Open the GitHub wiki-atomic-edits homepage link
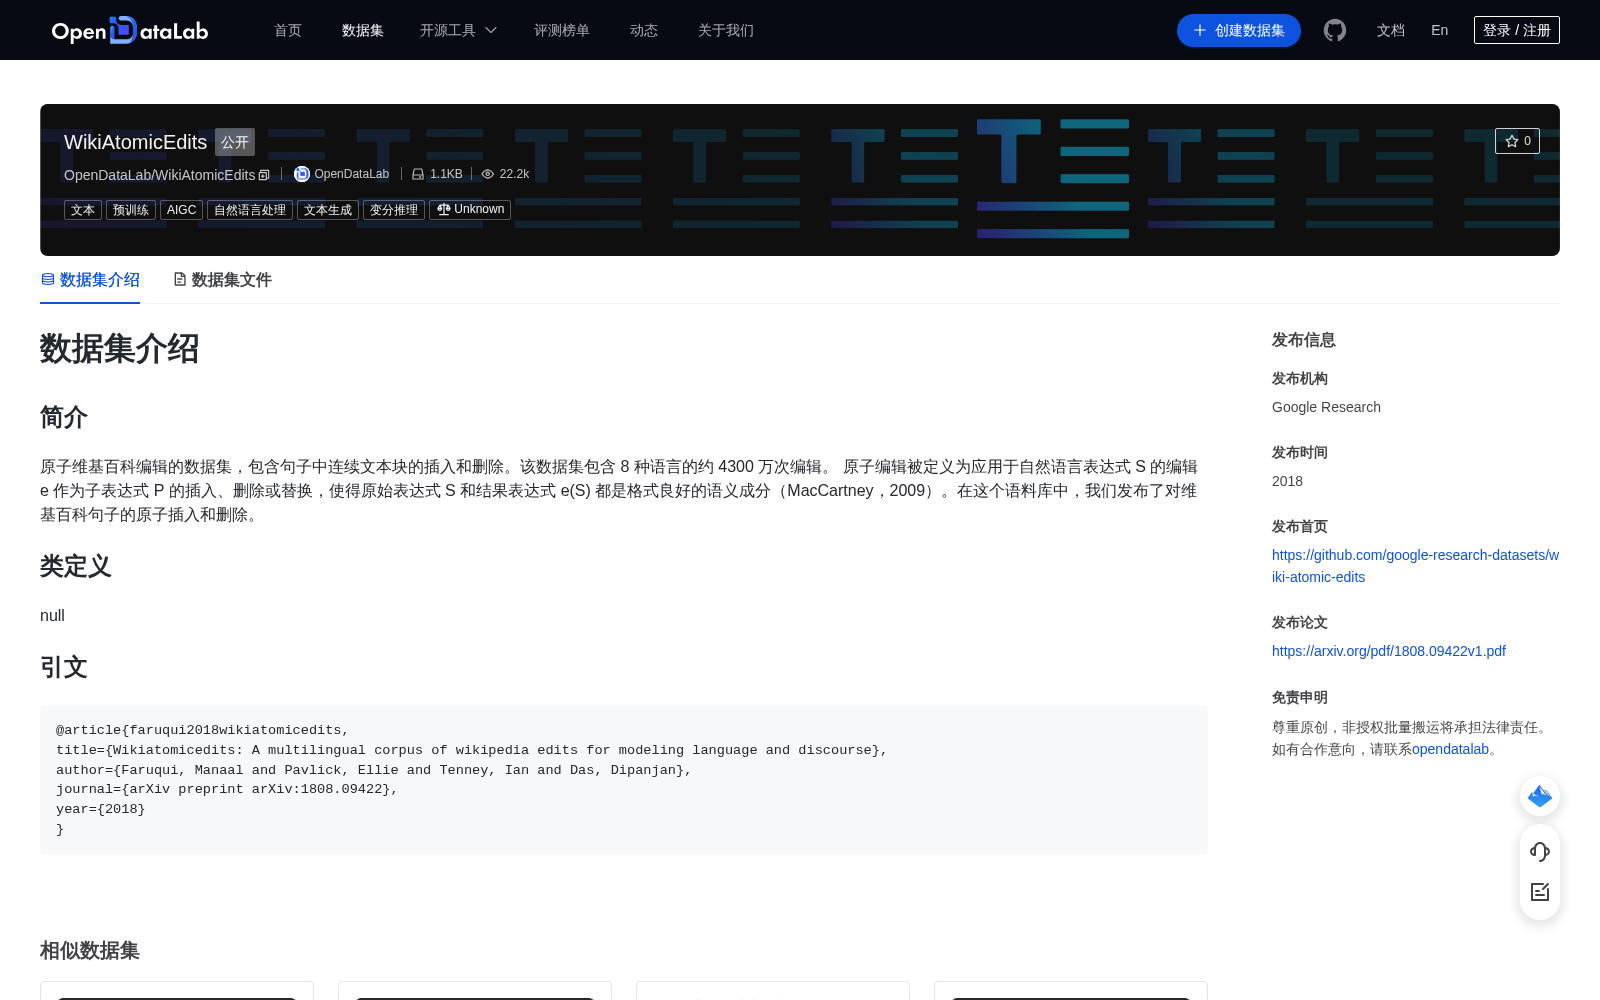Viewport: 1600px width, 1000px height. pos(1415,566)
